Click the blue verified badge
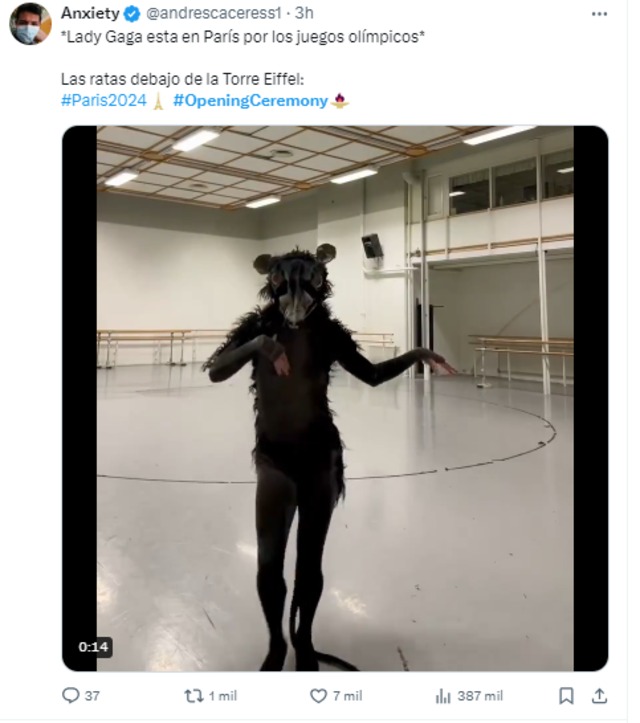Screen dimensions: 640x723 click(132, 14)
